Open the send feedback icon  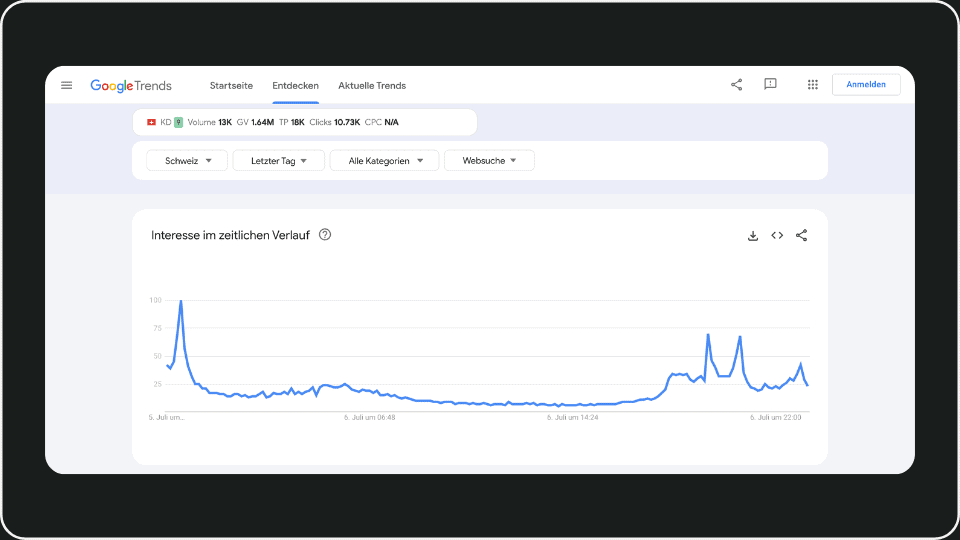[770, 84]
